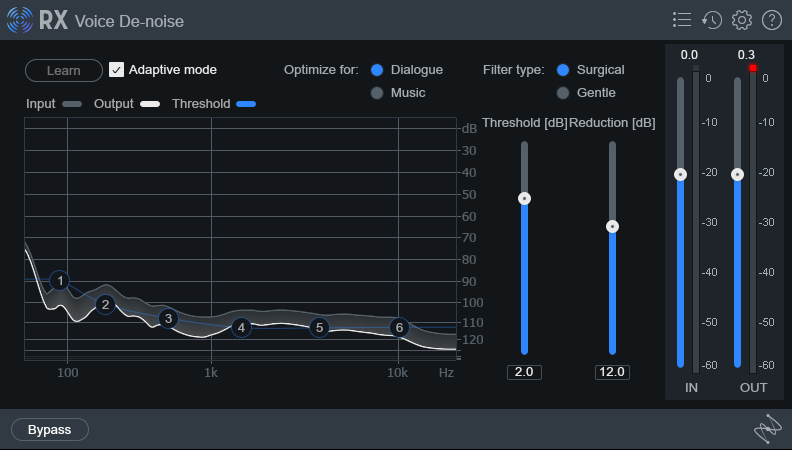Click the Bypass button
Viewport: 792px width, 450px height.
coord(50,430)
